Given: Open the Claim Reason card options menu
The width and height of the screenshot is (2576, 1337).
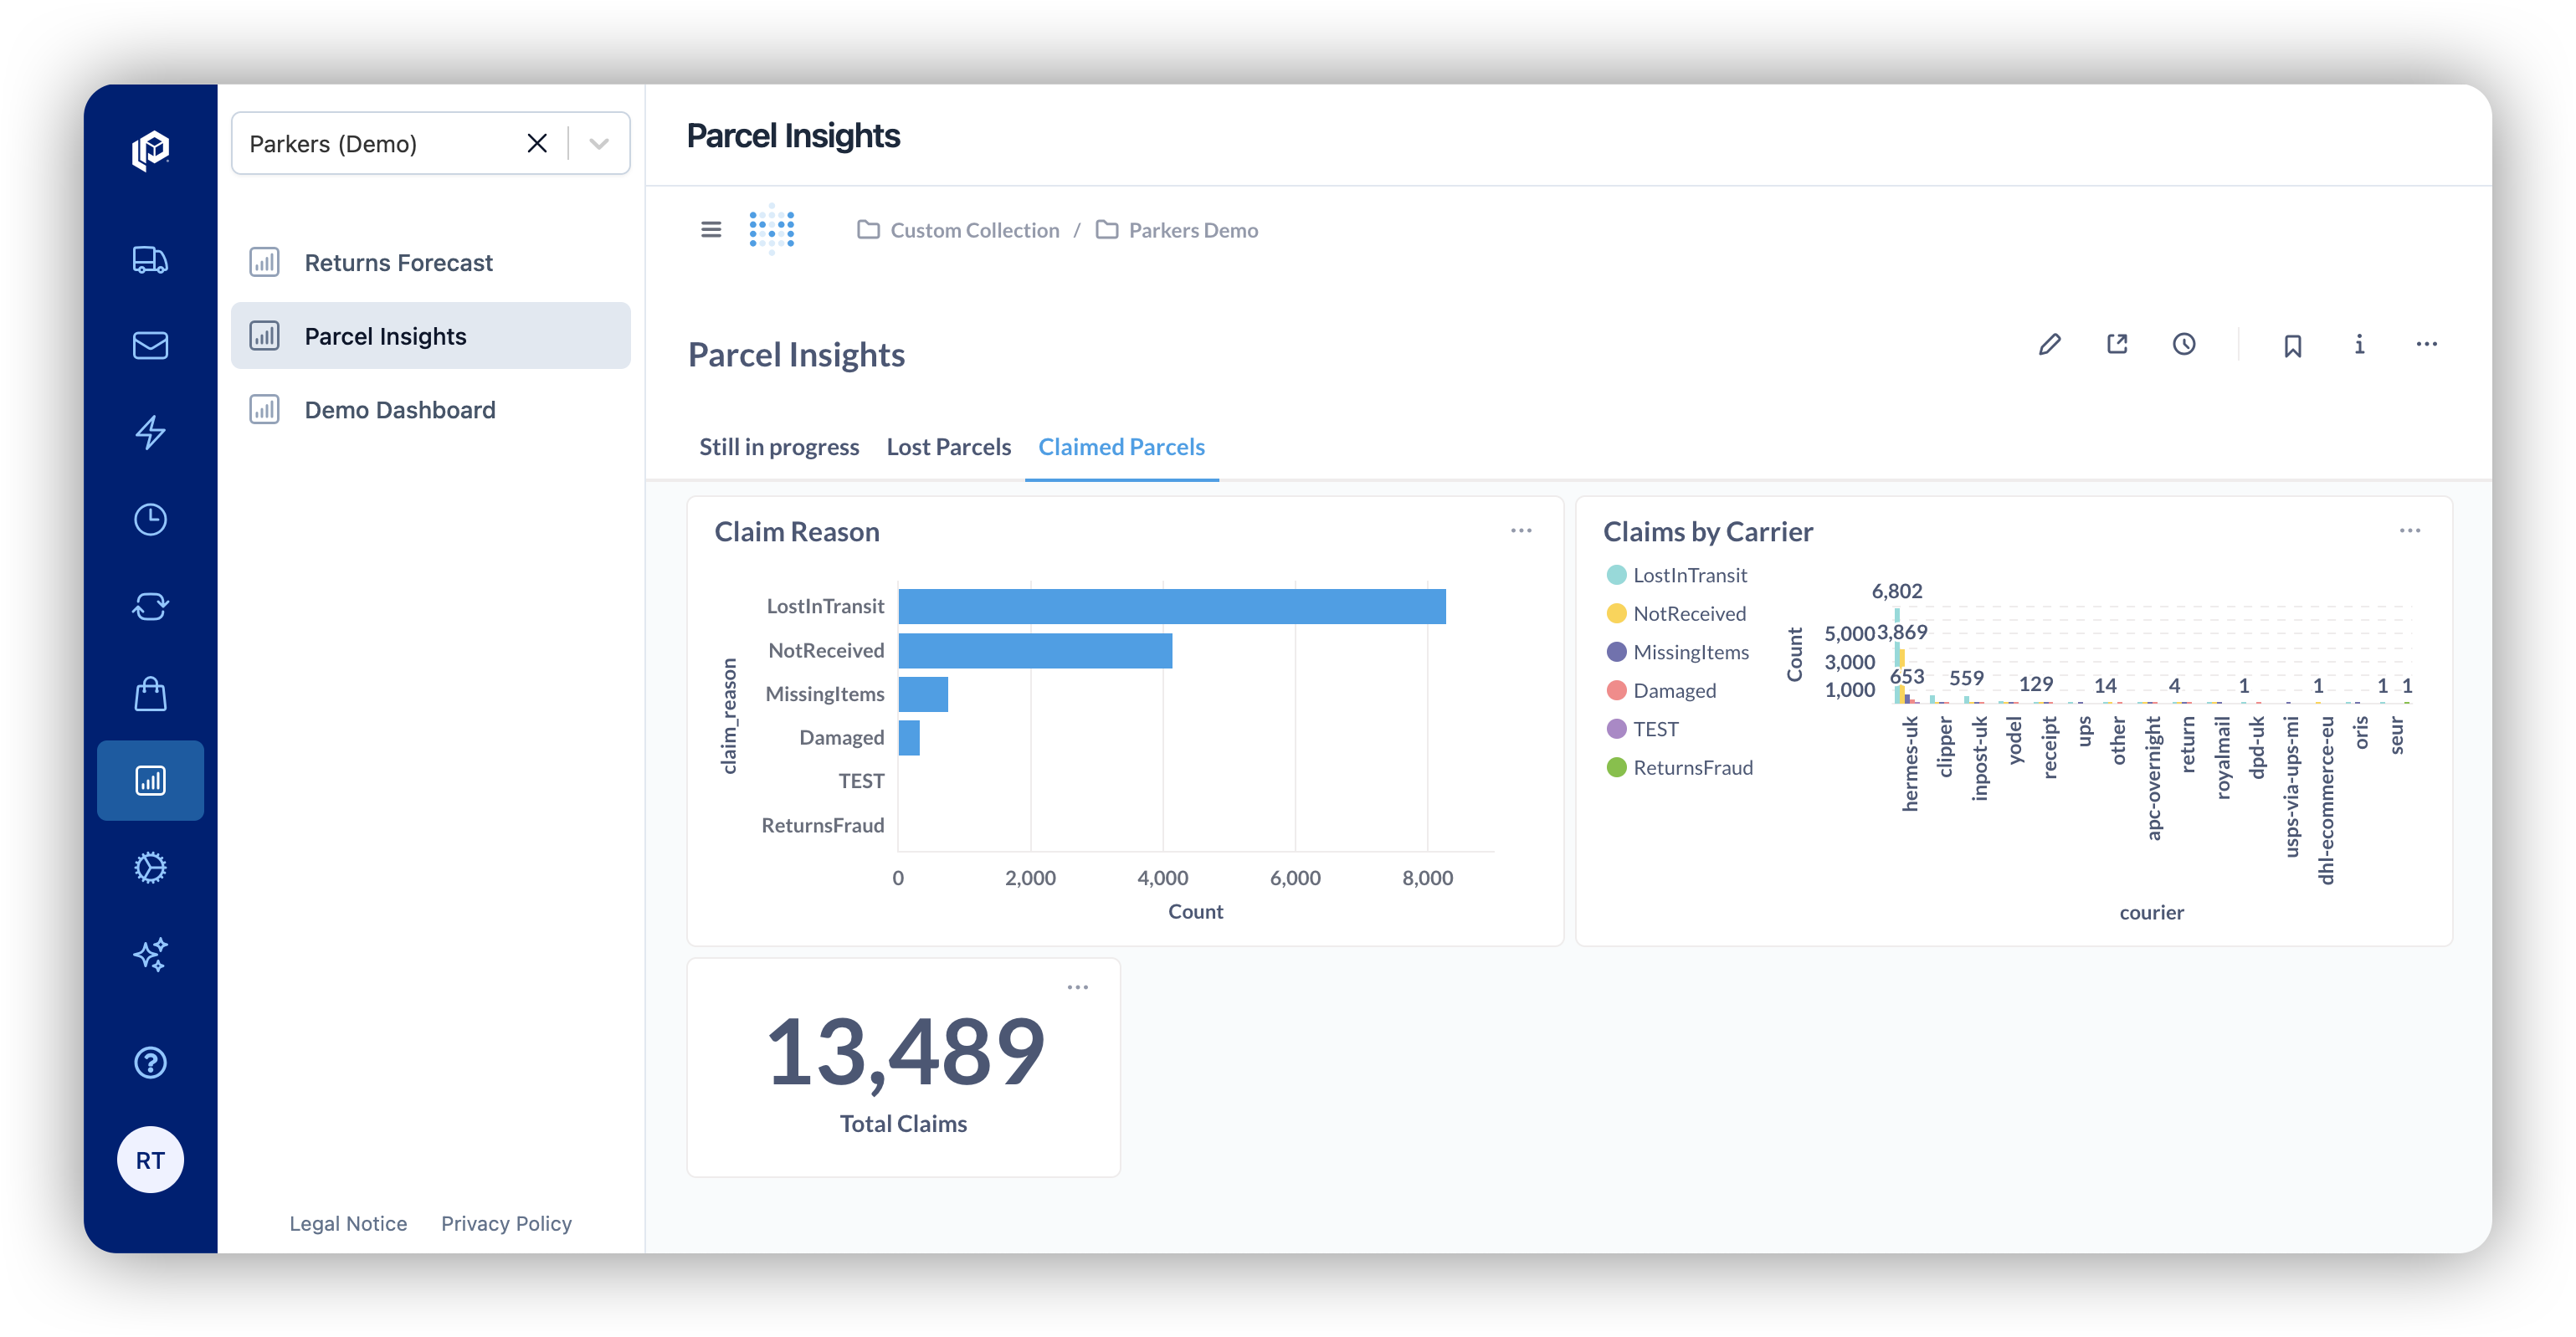Looking at the screenshot, I should pyautogui.click(x=1521, y=531).
